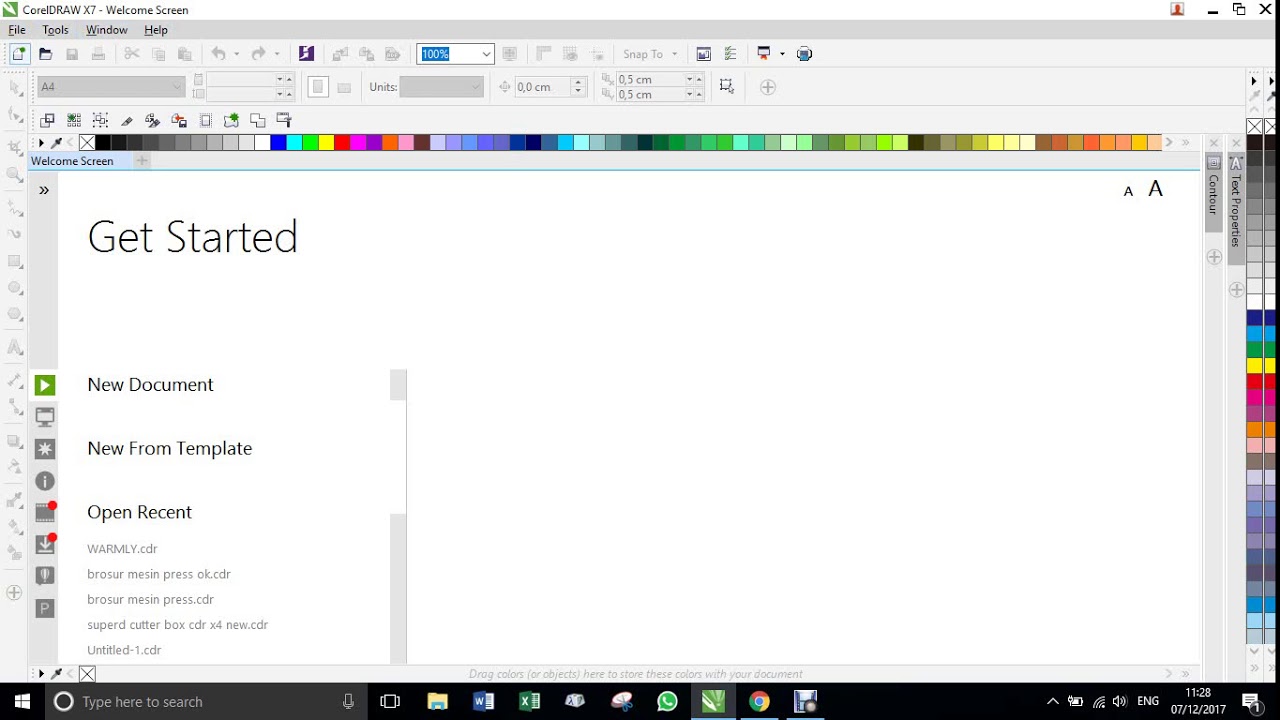
Task: Open Windows Start menu
Action: coord(22,702)
